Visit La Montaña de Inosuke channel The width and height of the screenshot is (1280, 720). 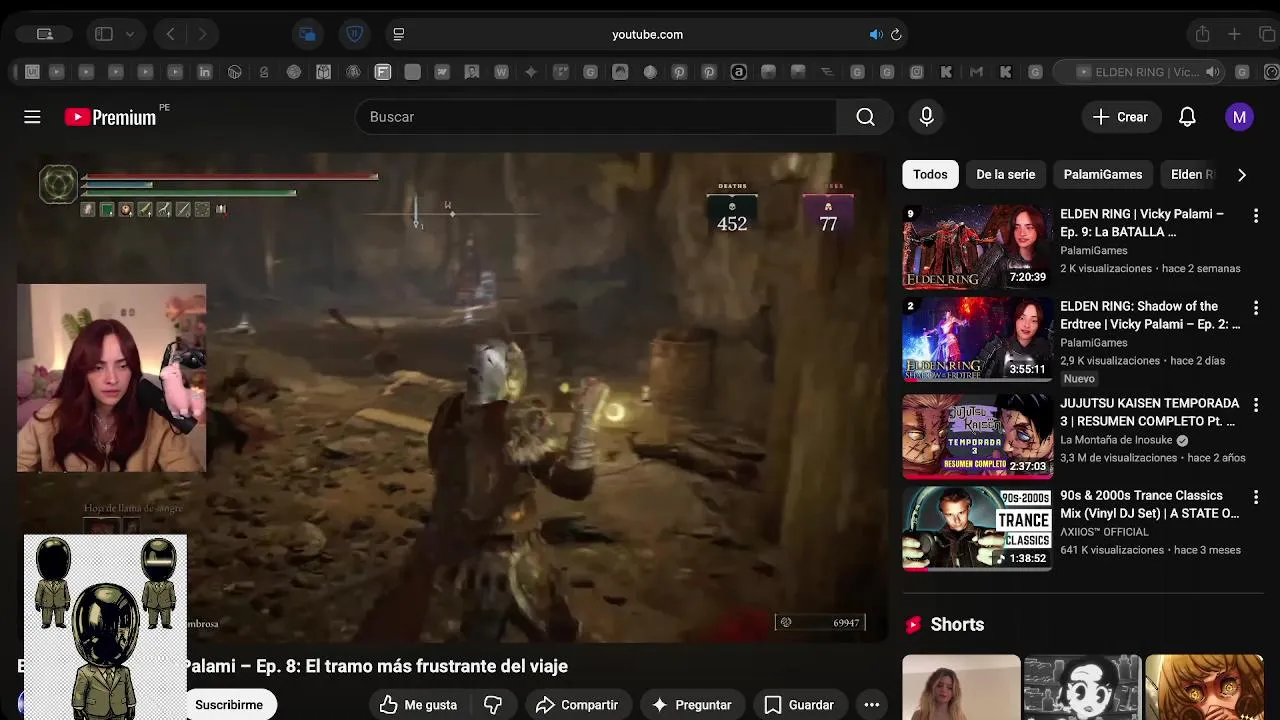click(1116, 440)
